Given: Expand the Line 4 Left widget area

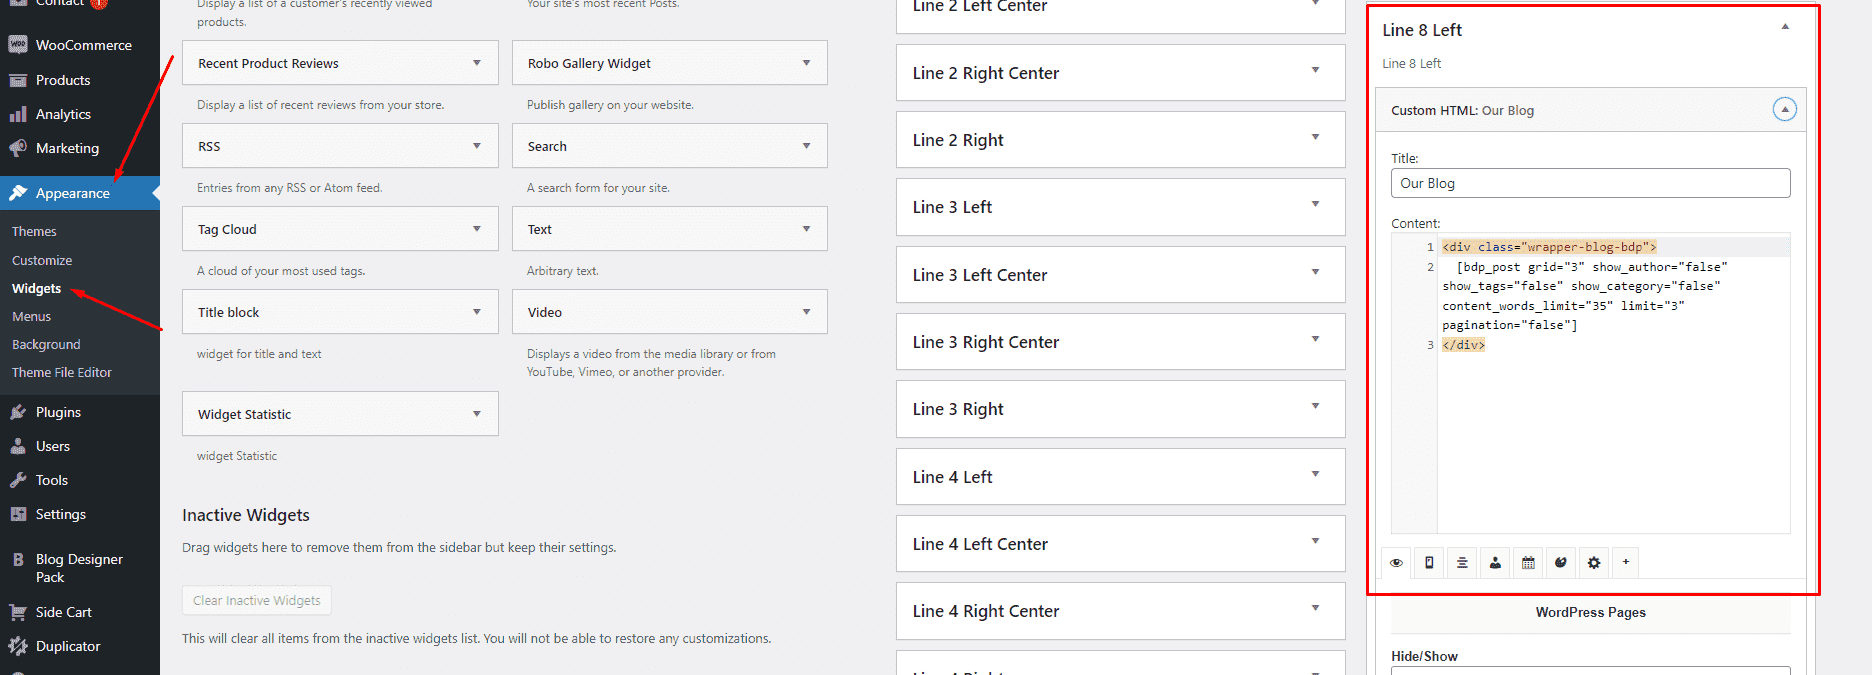Looking at the screenshot, I should pyautogui.click(x=1120, y=477).
